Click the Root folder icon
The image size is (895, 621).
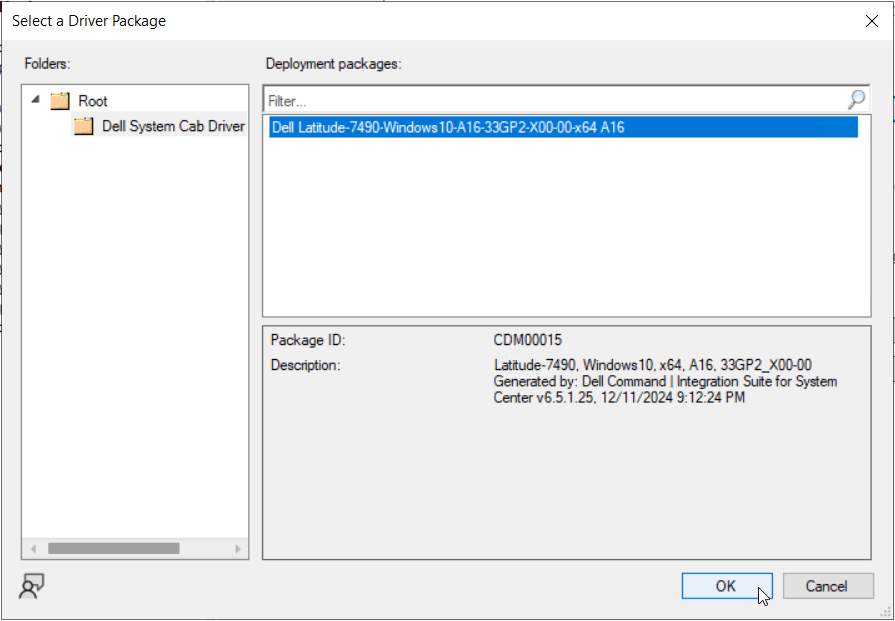click(x=61, y=101)
